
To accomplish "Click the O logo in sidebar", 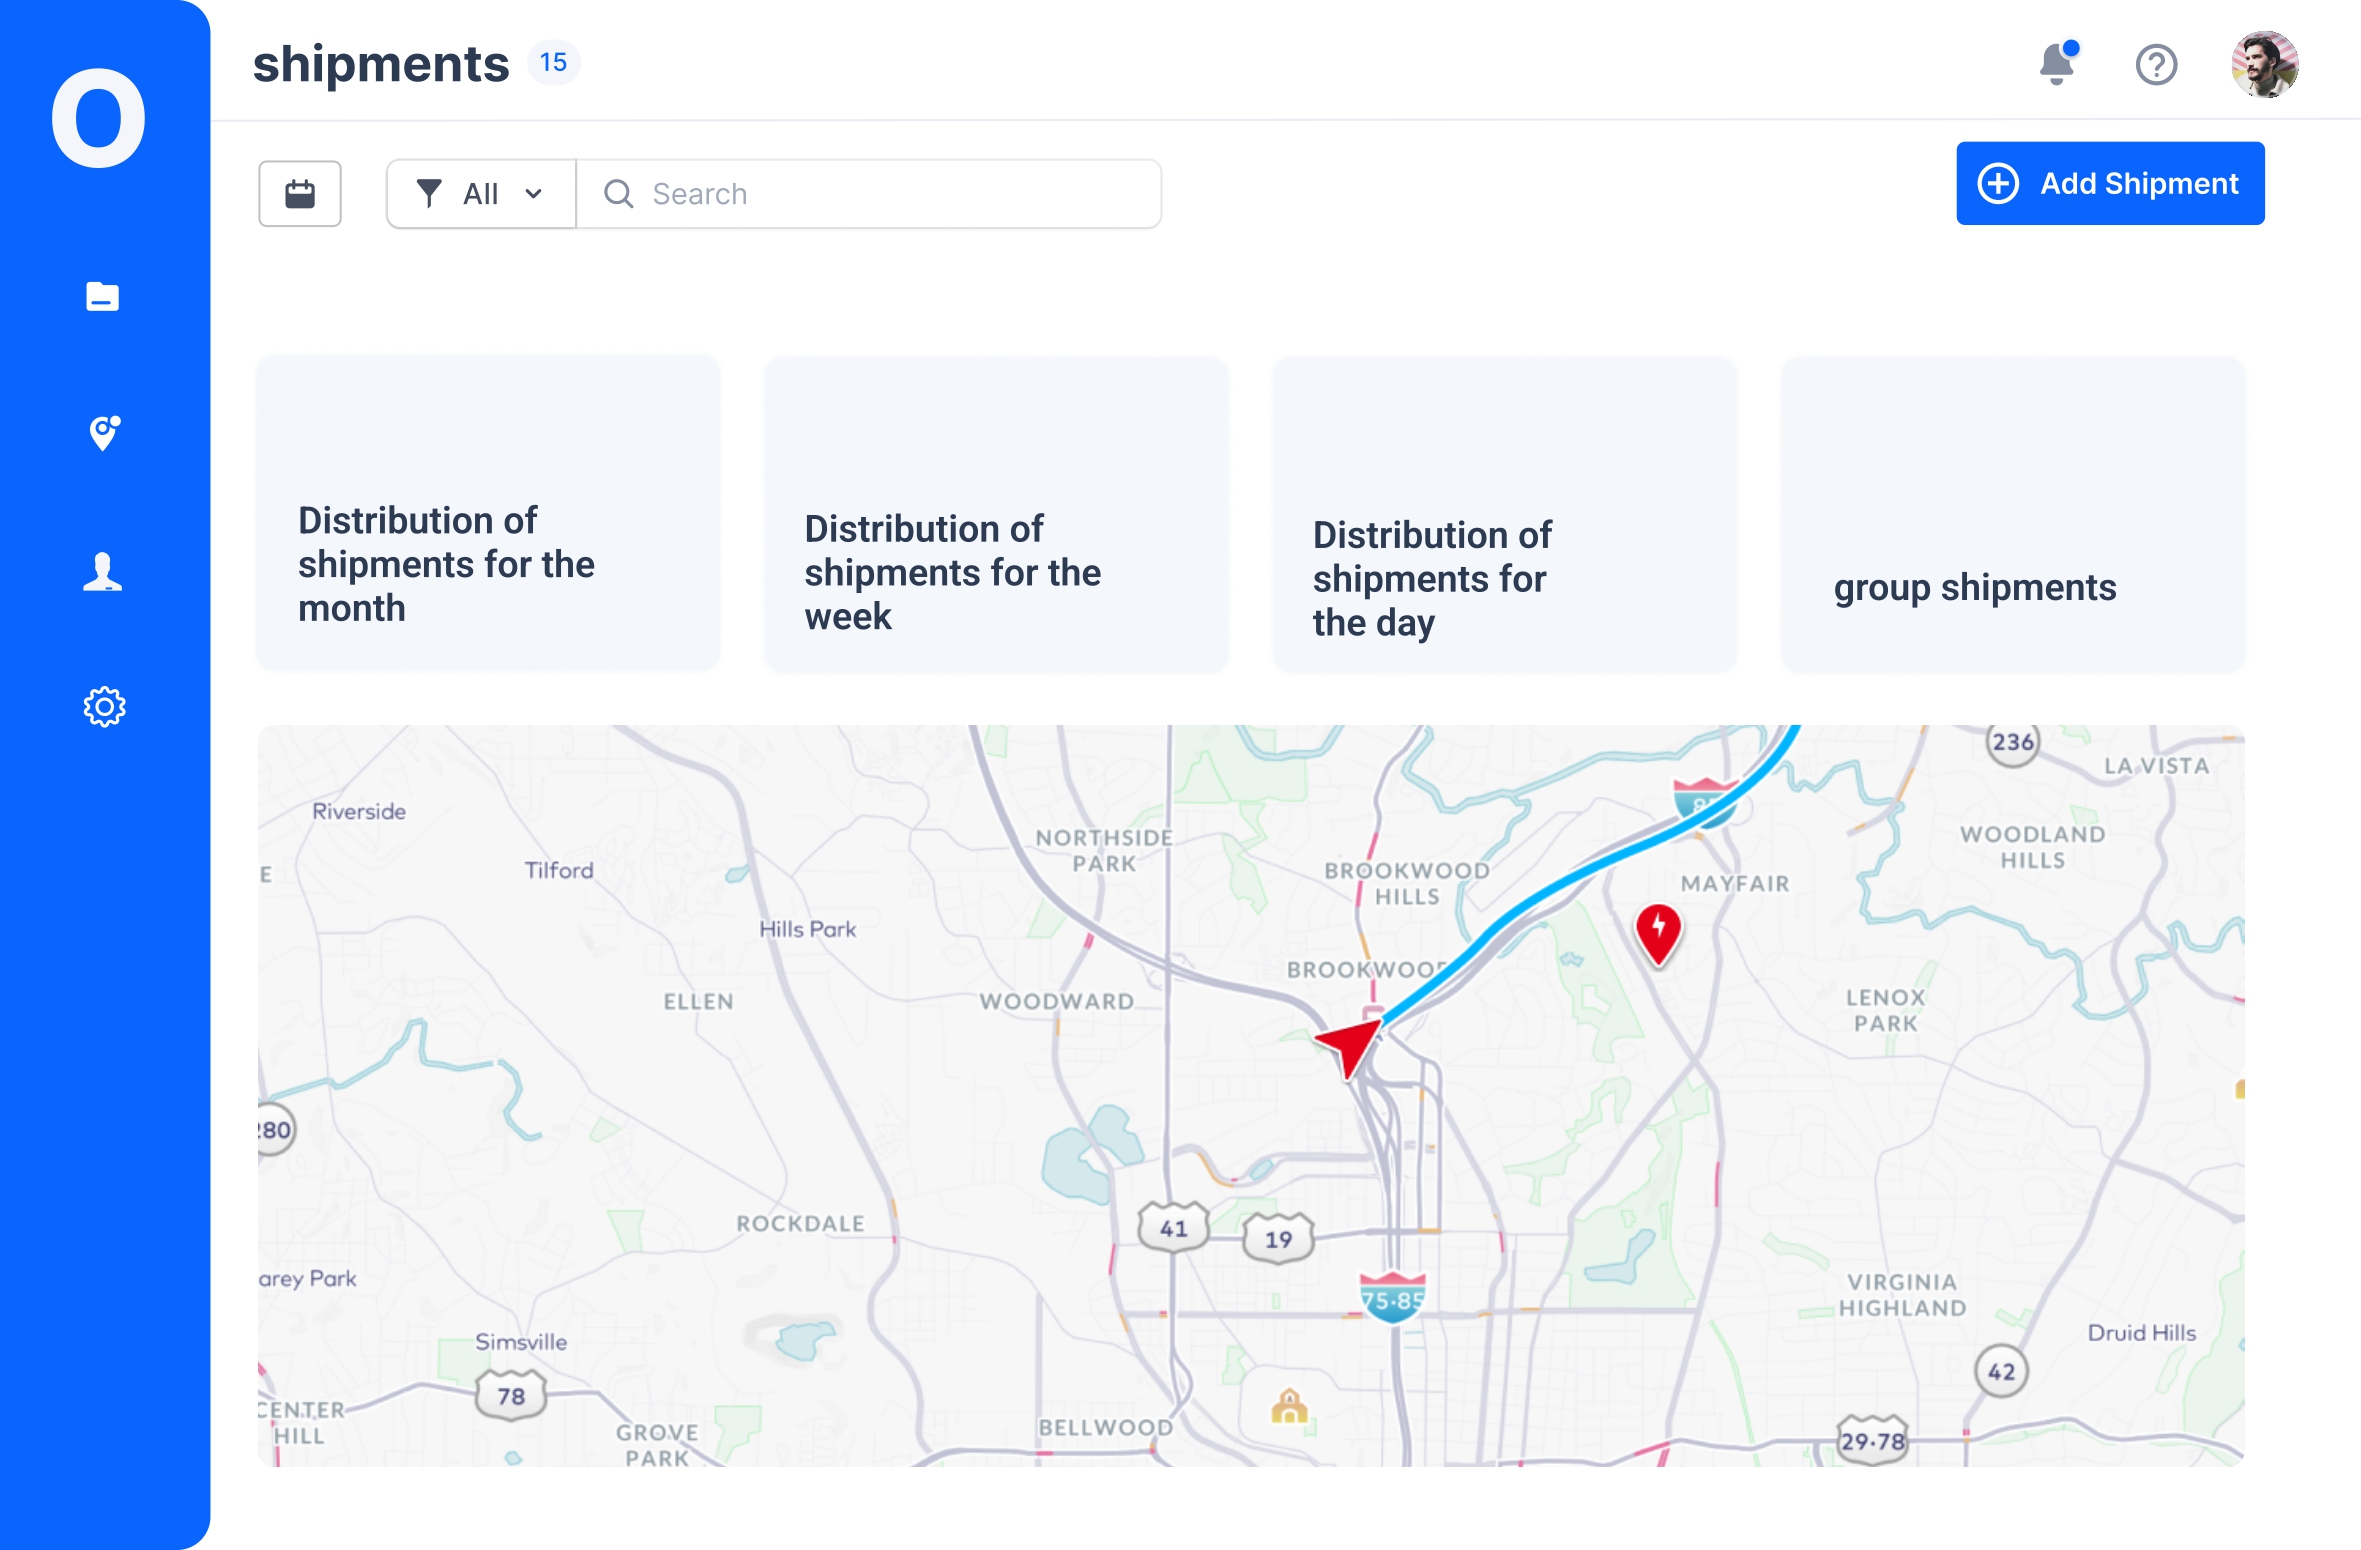I will click(x=98, y=118).
